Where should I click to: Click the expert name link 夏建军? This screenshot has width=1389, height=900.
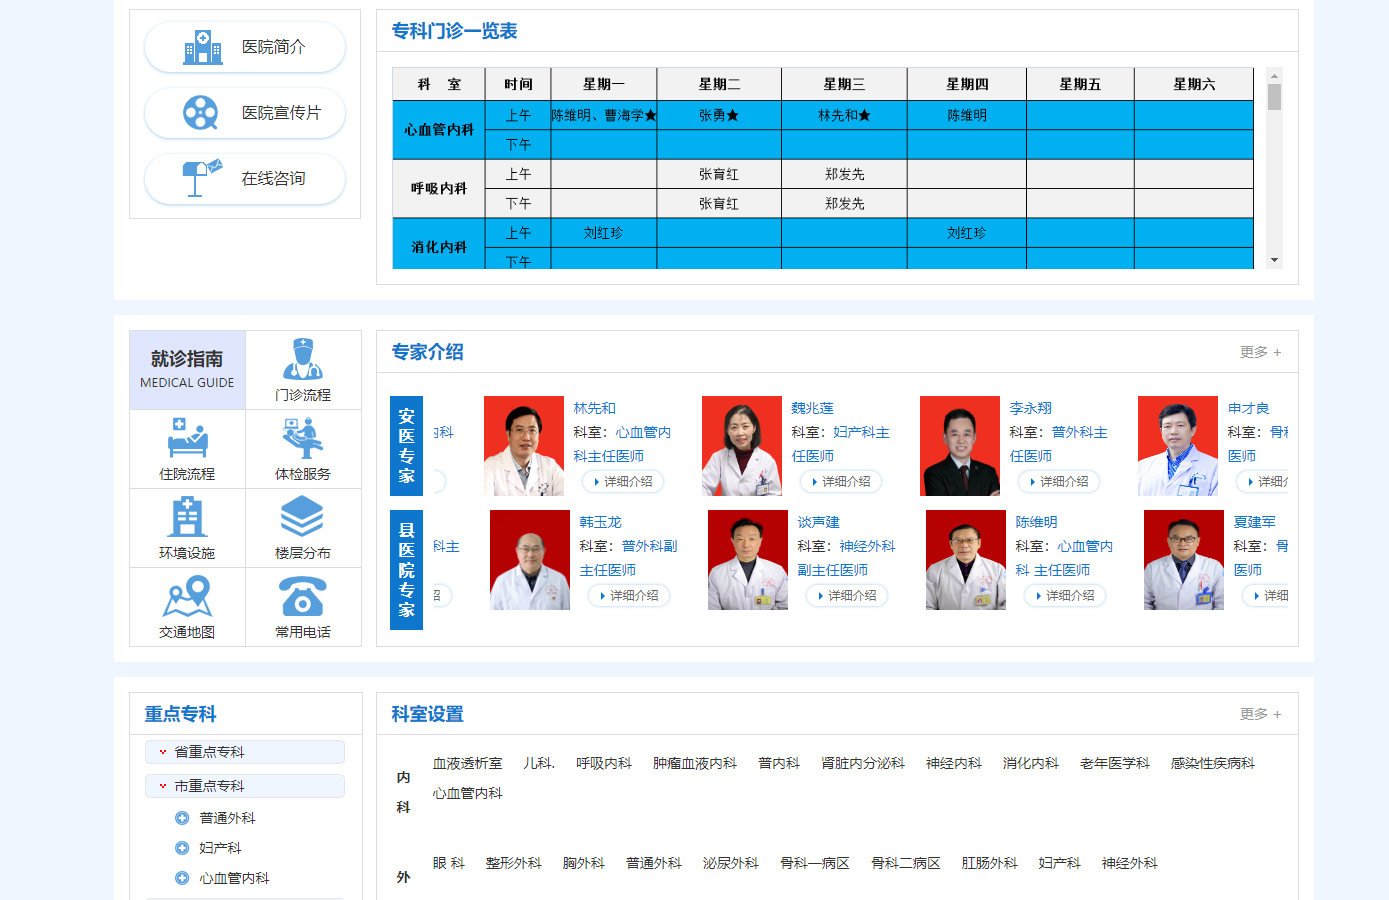(x=1255, y=522)
